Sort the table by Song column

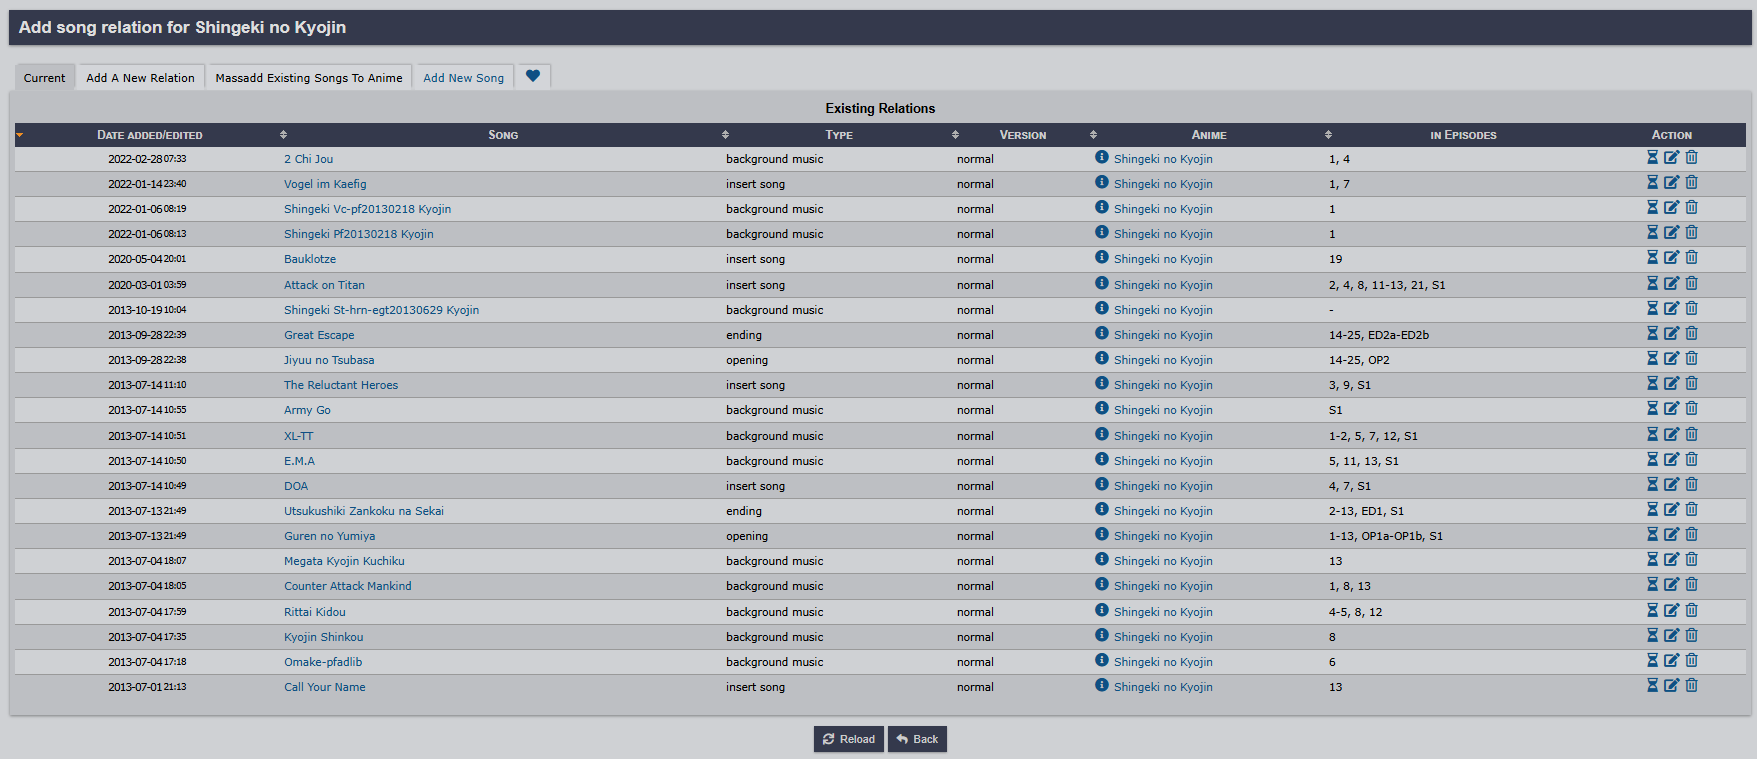[x=502, y=135]
